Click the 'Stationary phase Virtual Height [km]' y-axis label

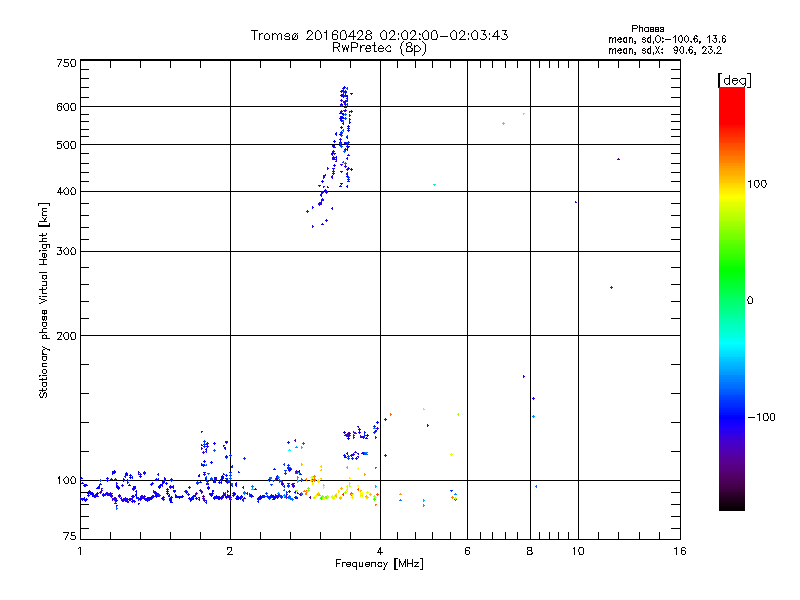click(44, 300)
